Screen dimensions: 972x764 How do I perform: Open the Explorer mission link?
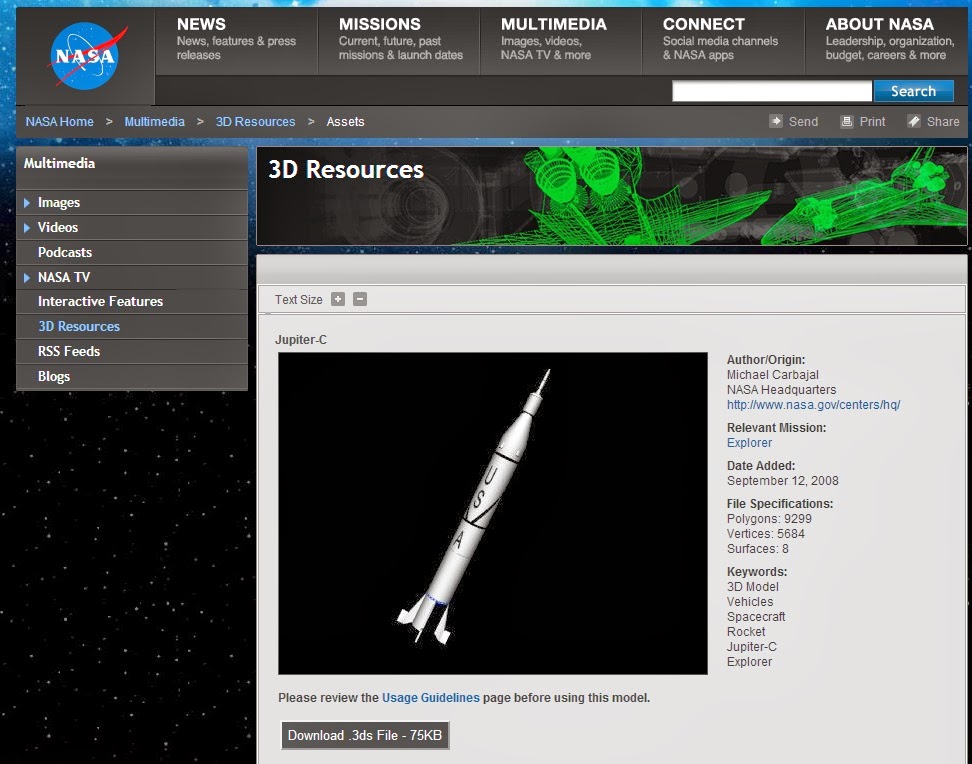pyautogui.click(x=749, y=442)
